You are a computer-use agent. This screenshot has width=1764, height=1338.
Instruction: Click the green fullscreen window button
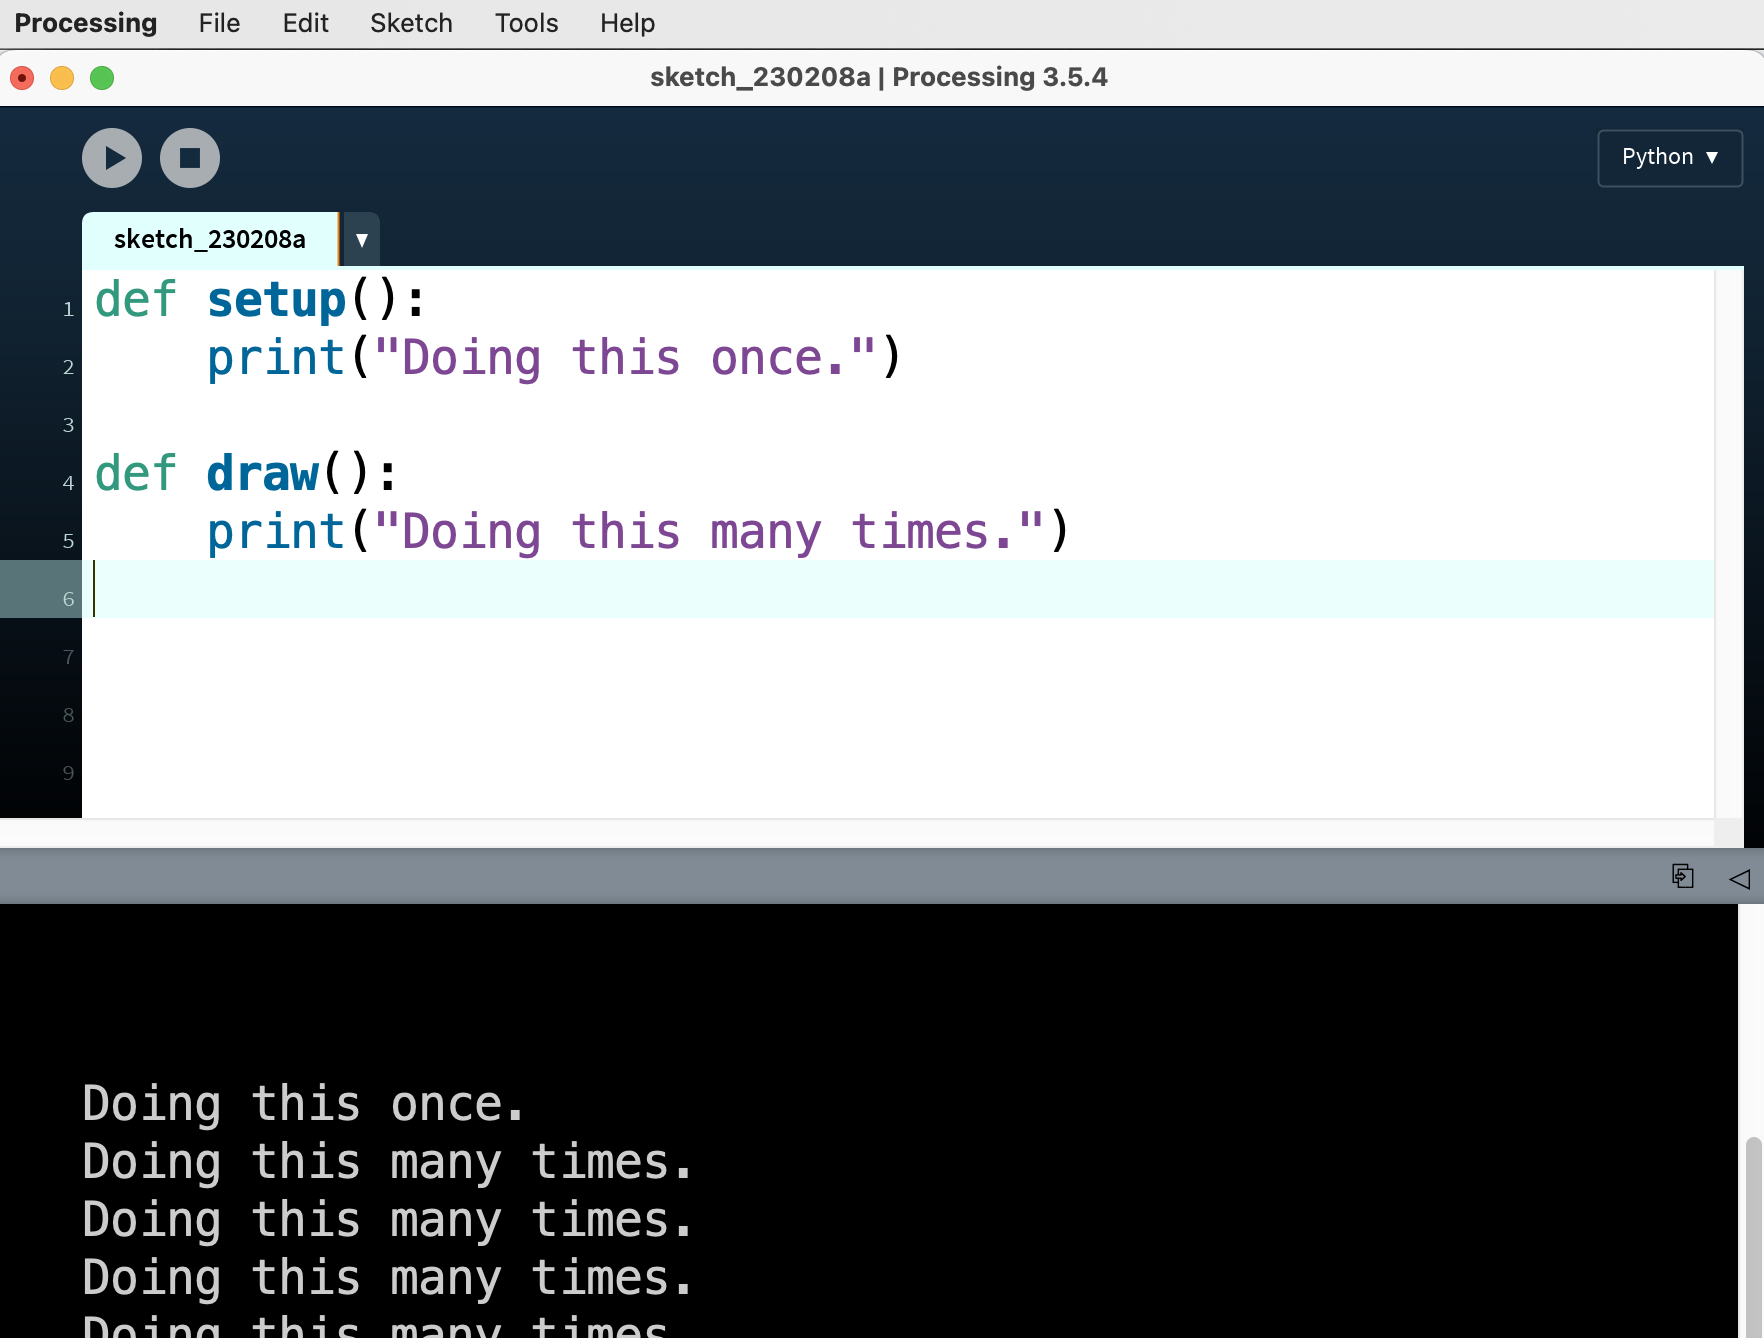tap(102, 78)
